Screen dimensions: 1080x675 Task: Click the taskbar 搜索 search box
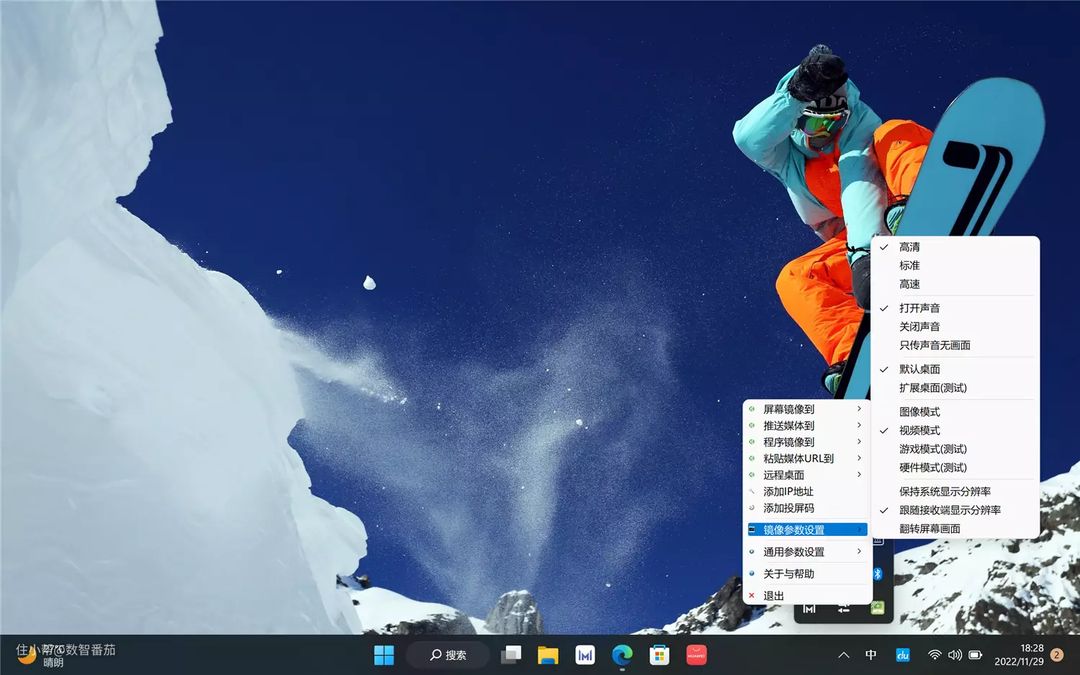click(x=448, y=655)
